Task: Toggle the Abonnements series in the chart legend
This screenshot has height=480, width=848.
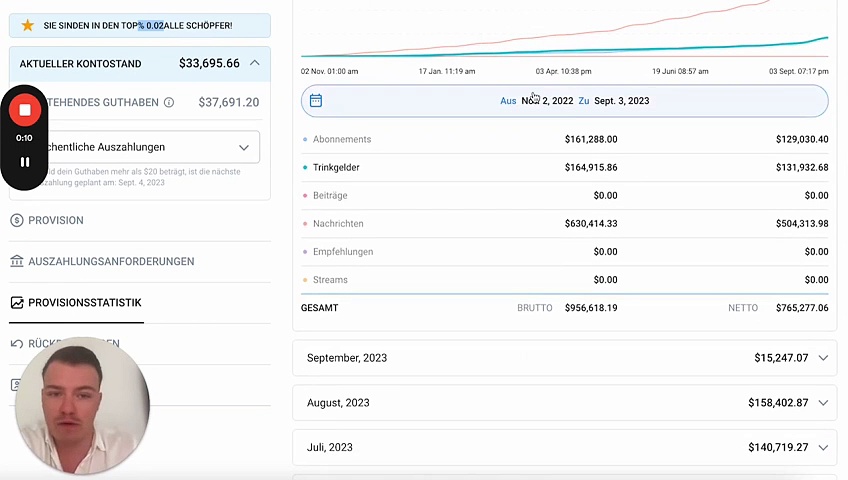Action: tap(341, 140)
